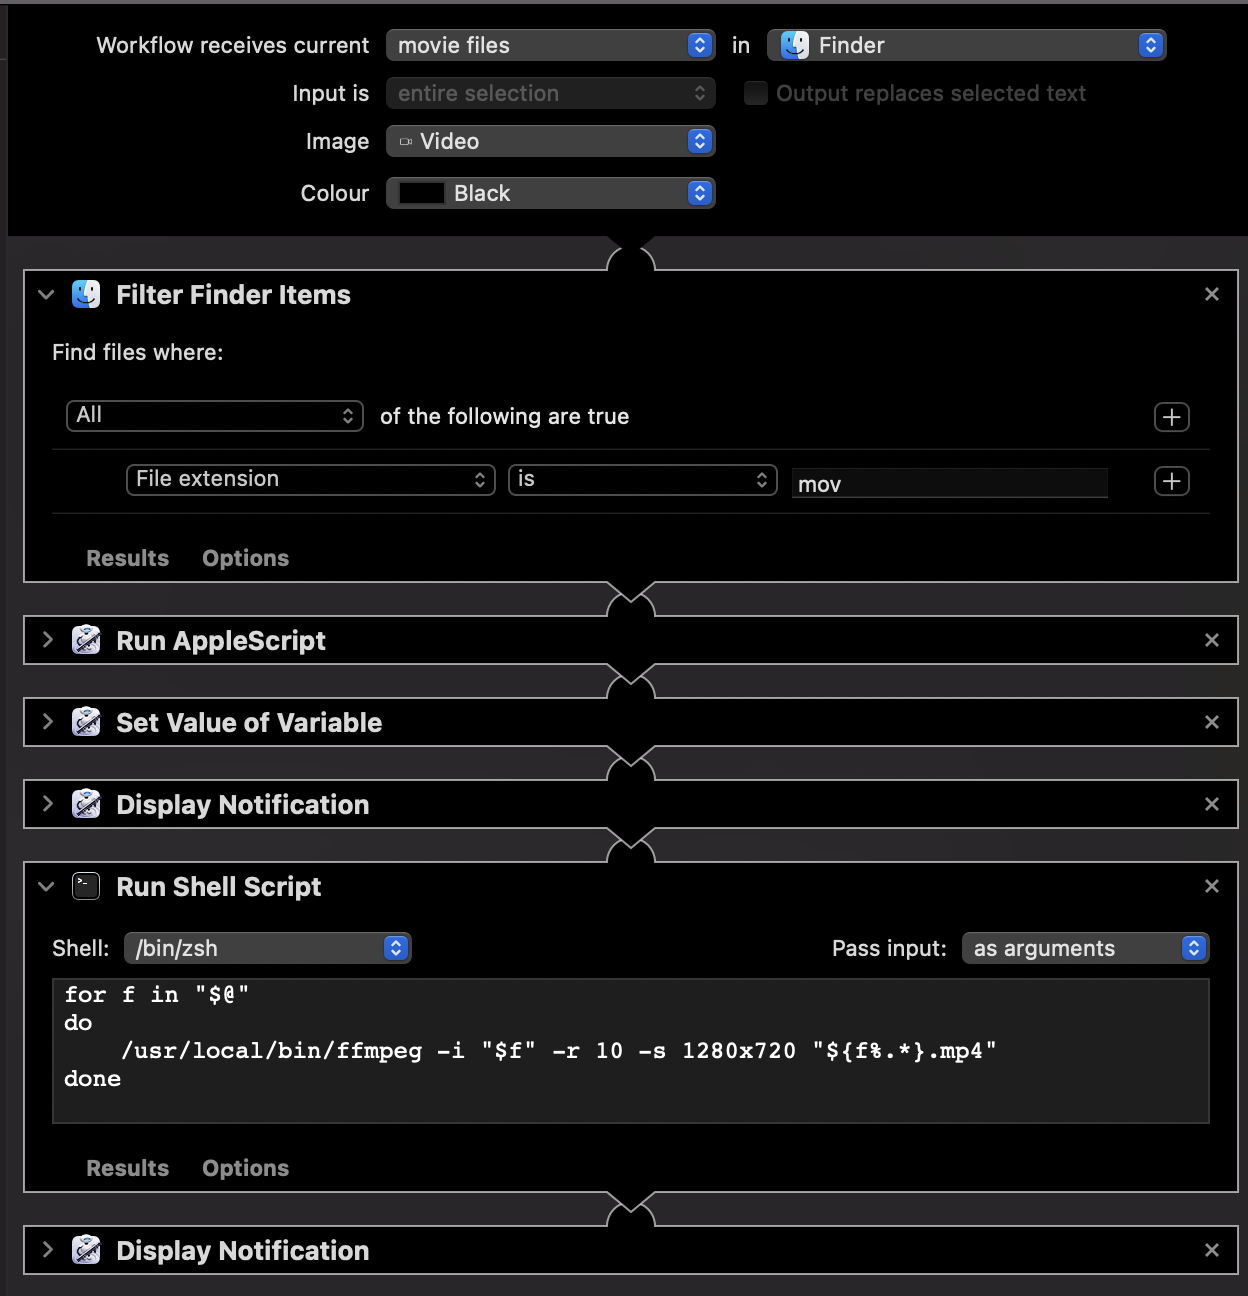
Task: Remove the Run Shell Script action
Action: click(1212, 886)
